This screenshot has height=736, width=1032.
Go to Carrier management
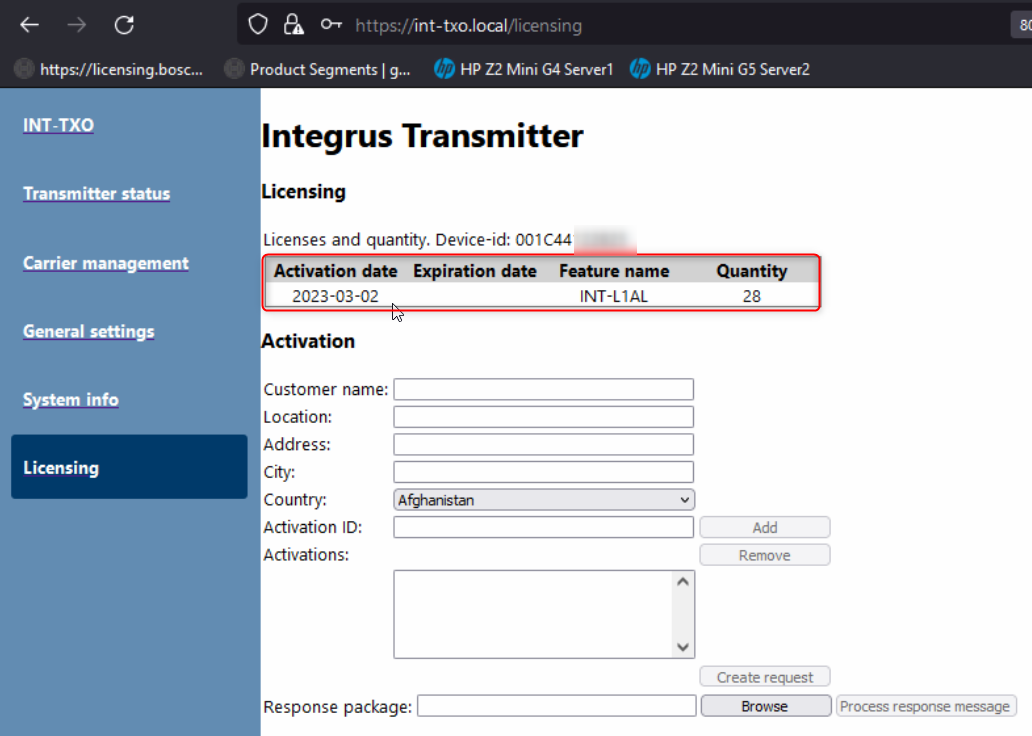[x=106, y=263]
